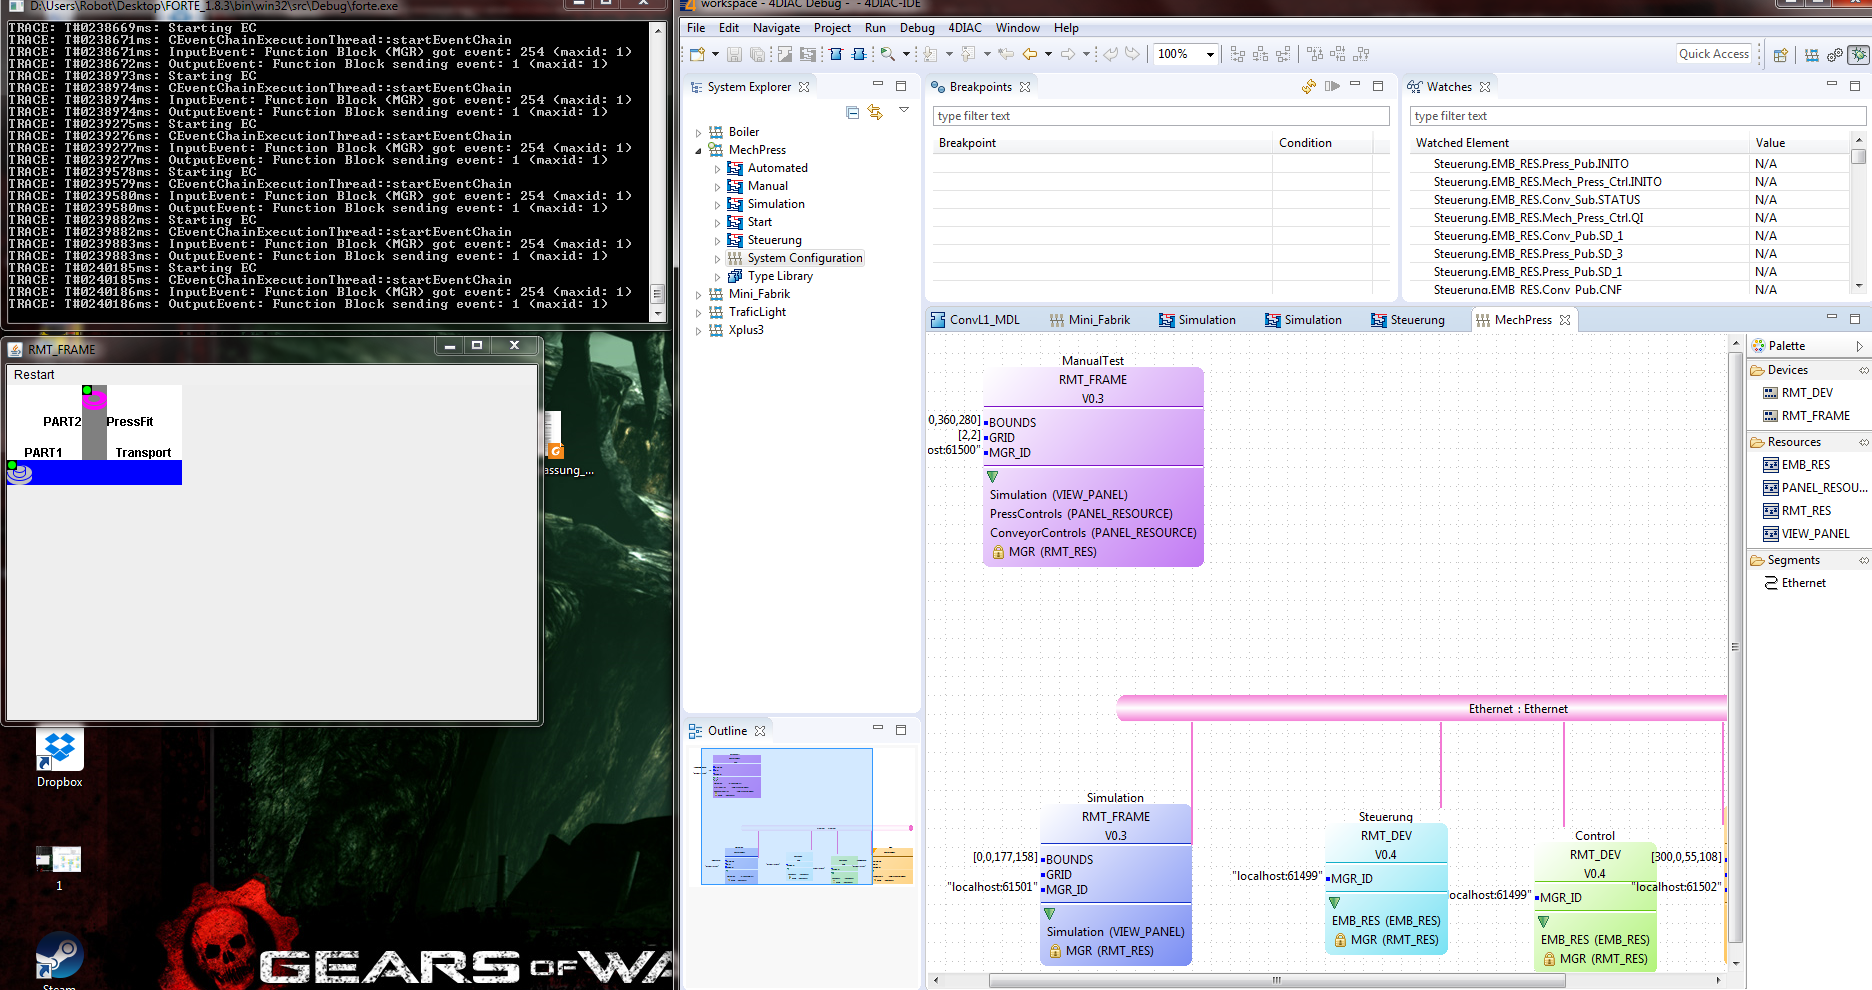
Task: Switch to the Mini_Fabrik editor tab
Action: [x=1090, y=320]
